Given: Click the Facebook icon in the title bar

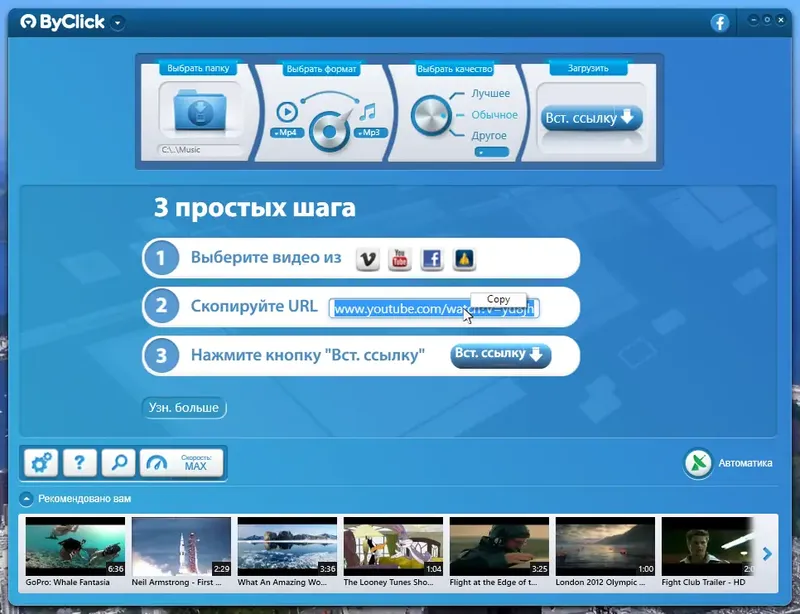Looking at the screenshot, I should point(721,21).
